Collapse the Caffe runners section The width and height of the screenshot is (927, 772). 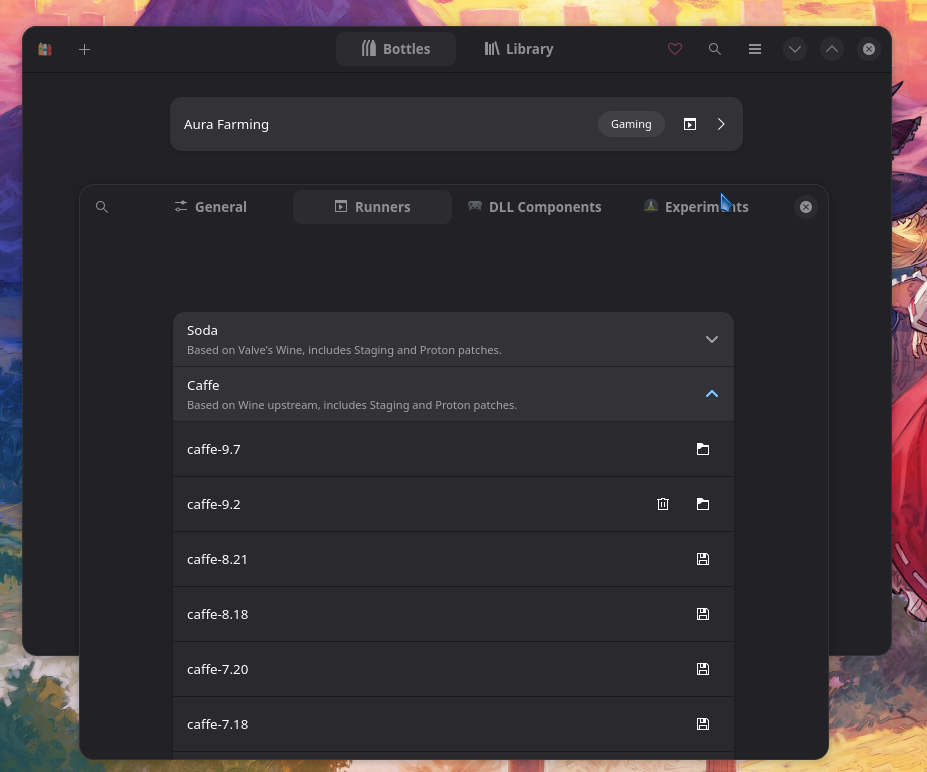(712, 394)
